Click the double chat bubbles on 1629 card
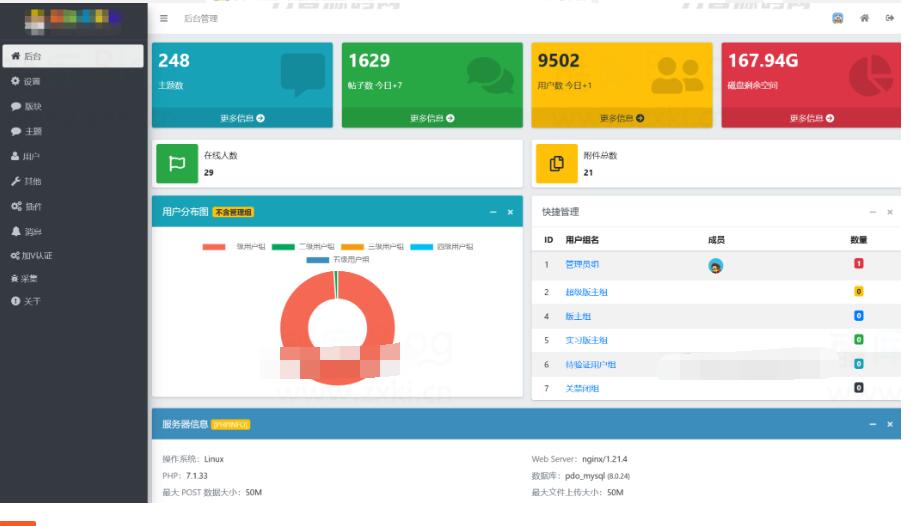 pos(490,75)
